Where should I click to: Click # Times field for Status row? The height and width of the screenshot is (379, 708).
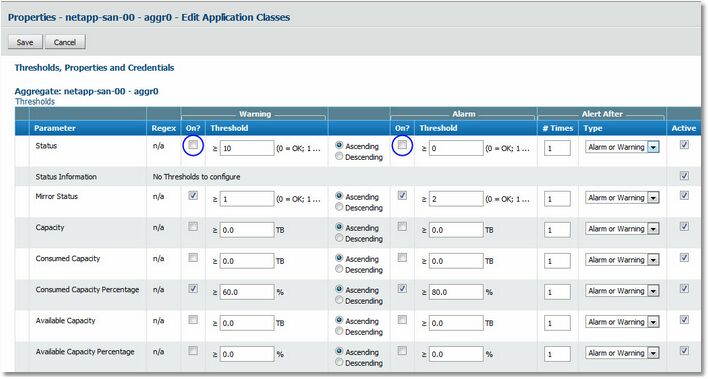(x=557, y=148)
